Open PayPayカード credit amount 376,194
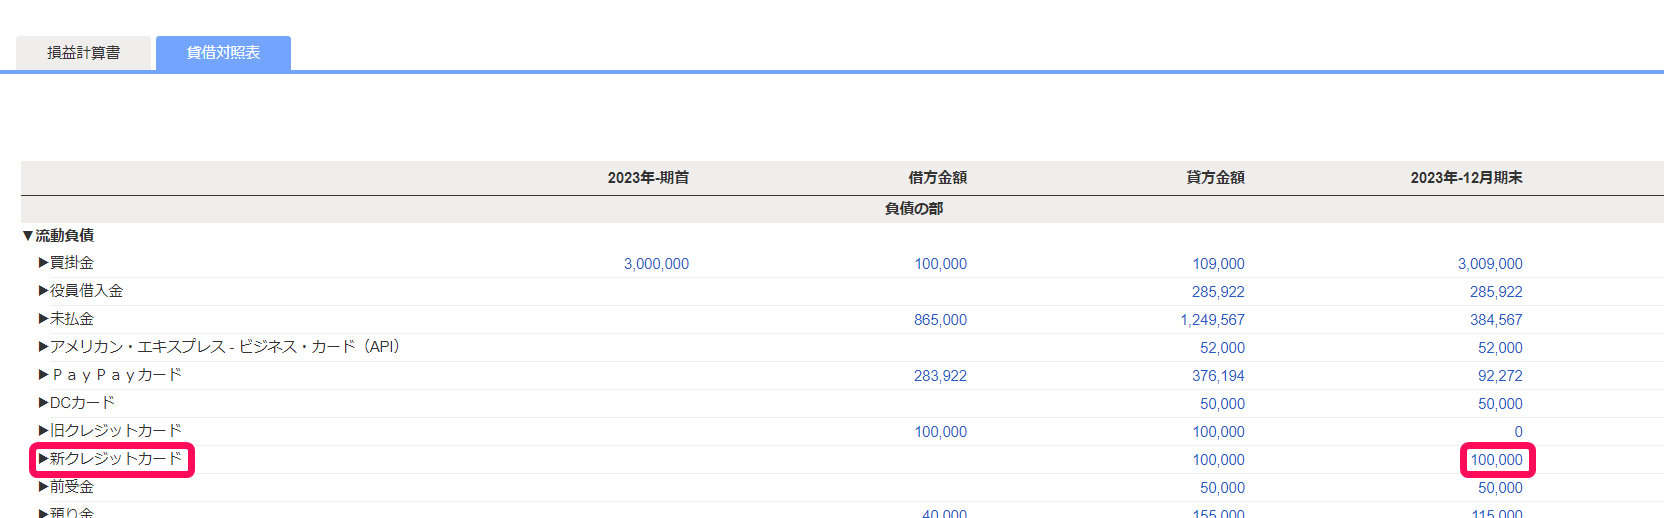This screenshot has width=1664, height=518. 1218,376
